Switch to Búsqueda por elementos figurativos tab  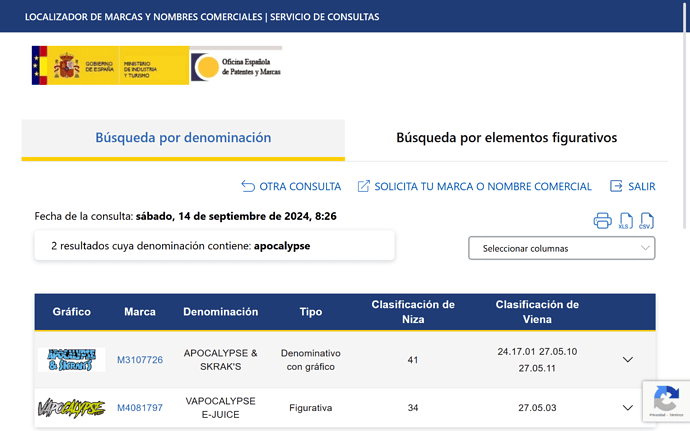pyautogui.click(x=506, y=138)
